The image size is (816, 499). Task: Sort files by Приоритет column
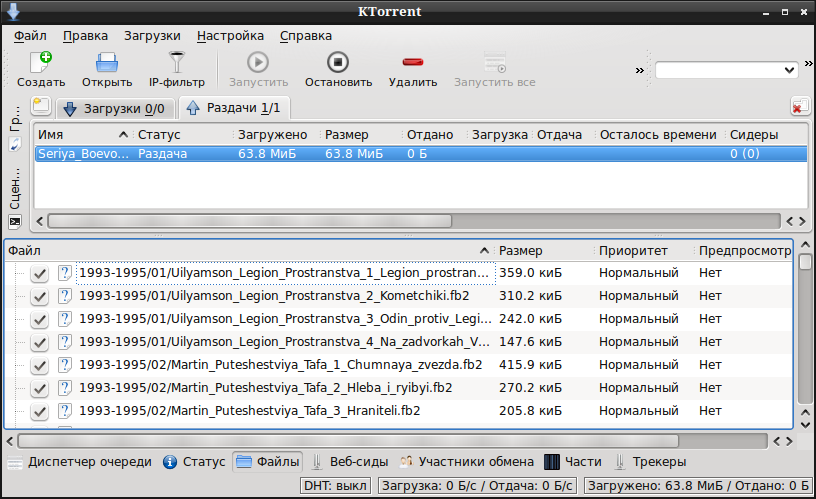644,251
